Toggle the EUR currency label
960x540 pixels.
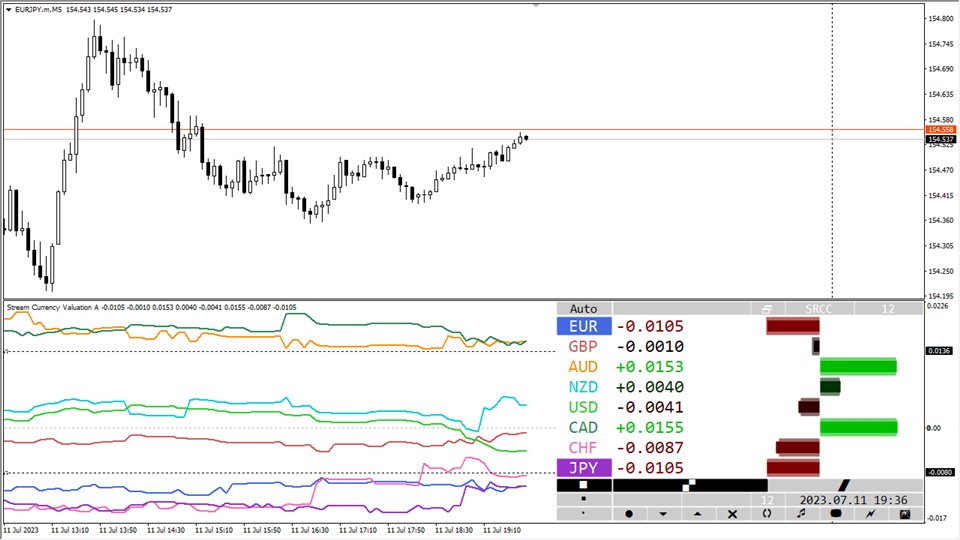(583, 326)
